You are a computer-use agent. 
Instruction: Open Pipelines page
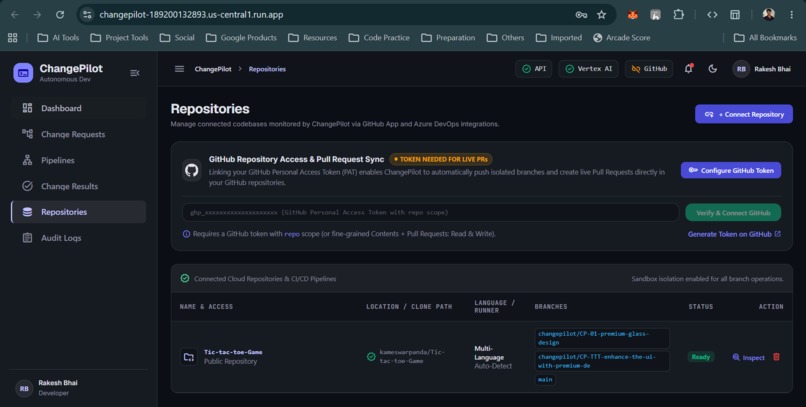[x=78, y=160]
